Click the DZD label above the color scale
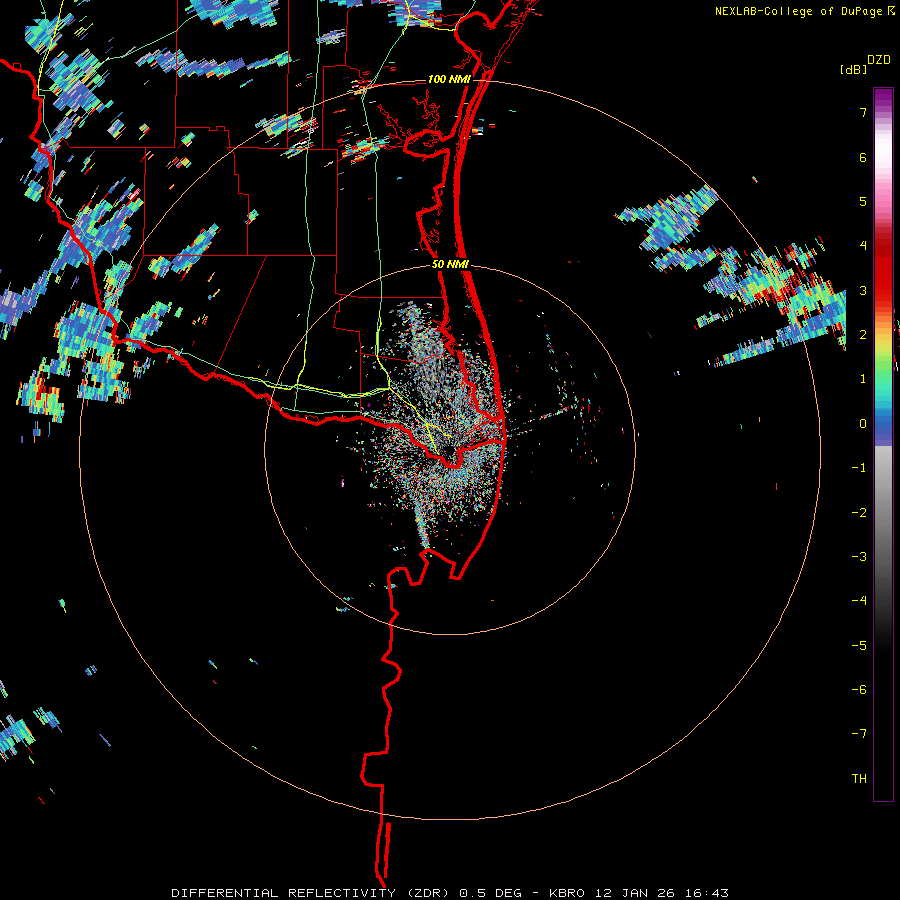 tap(879, 60)
